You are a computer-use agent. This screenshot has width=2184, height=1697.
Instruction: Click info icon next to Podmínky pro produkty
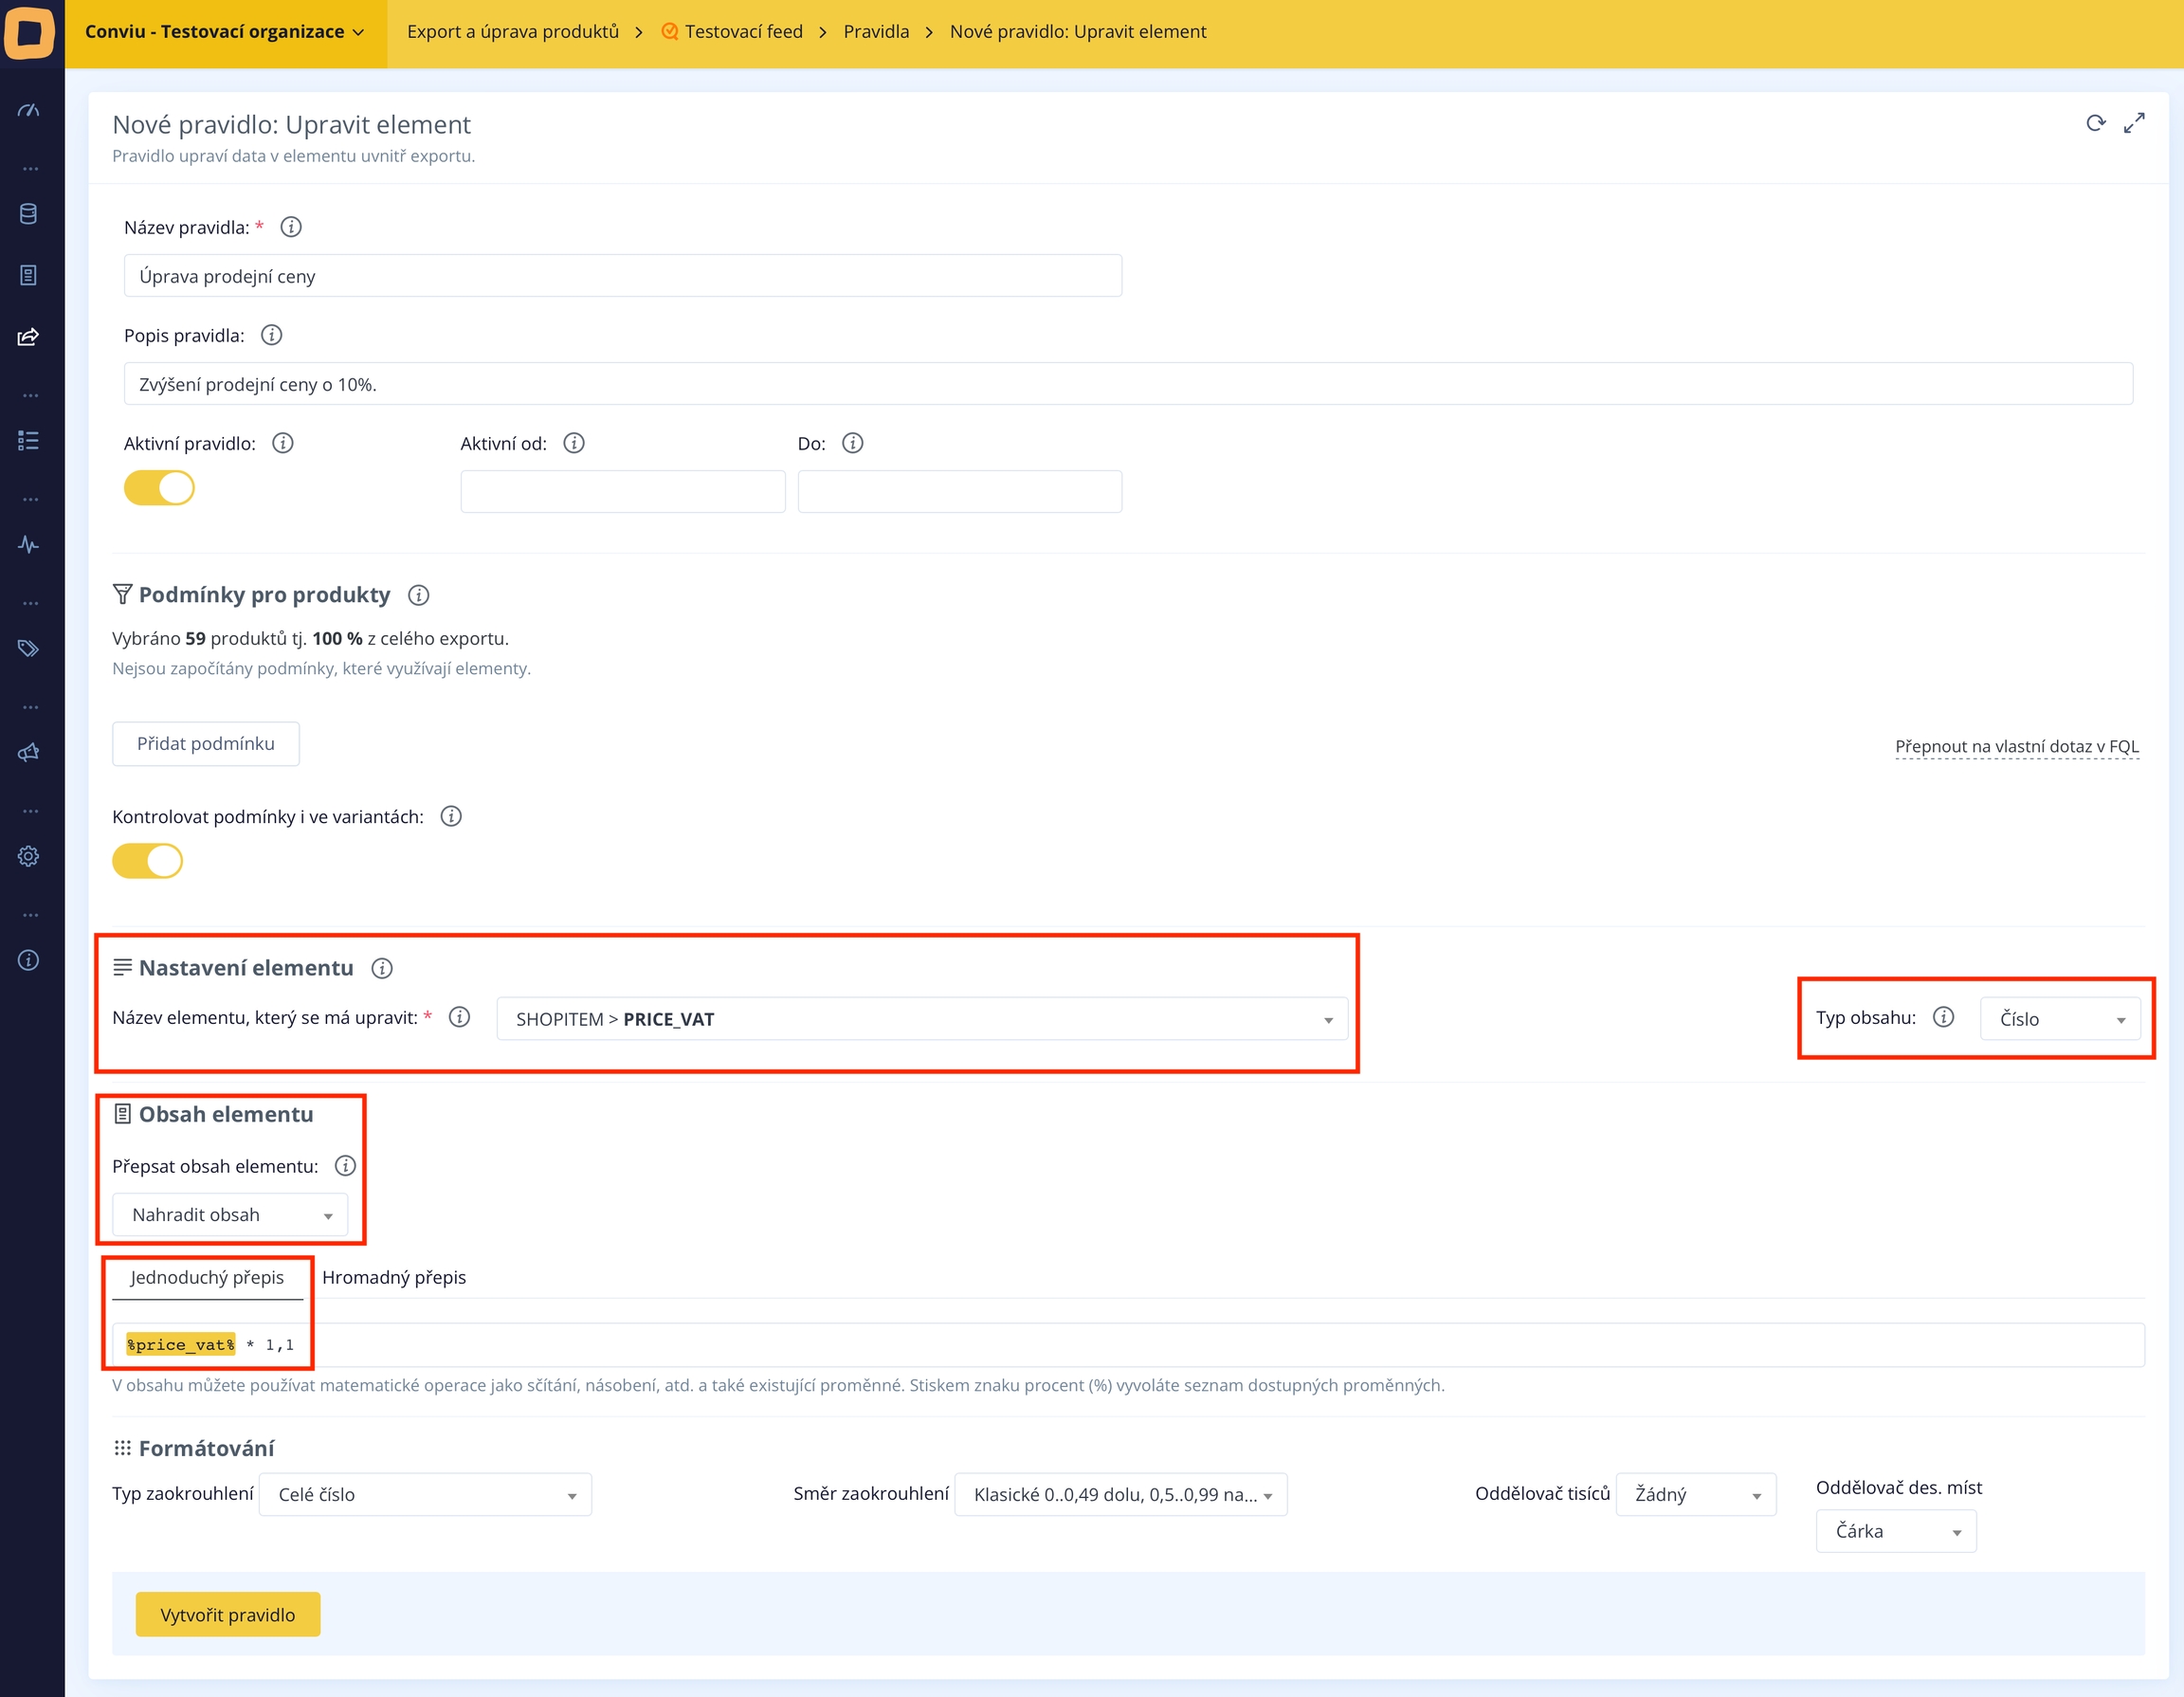[419, 596]
